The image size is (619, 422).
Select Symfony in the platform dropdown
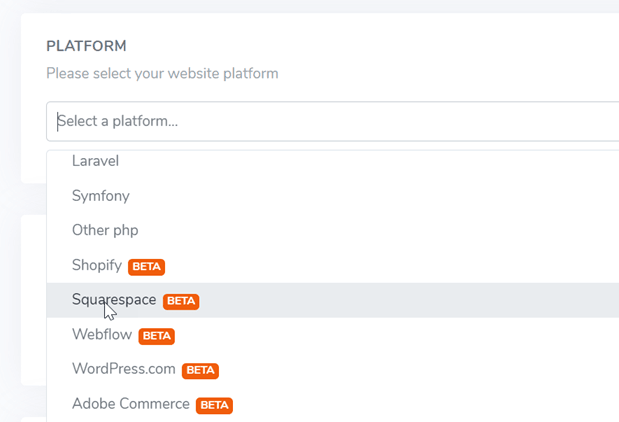(x=332, y=196)
